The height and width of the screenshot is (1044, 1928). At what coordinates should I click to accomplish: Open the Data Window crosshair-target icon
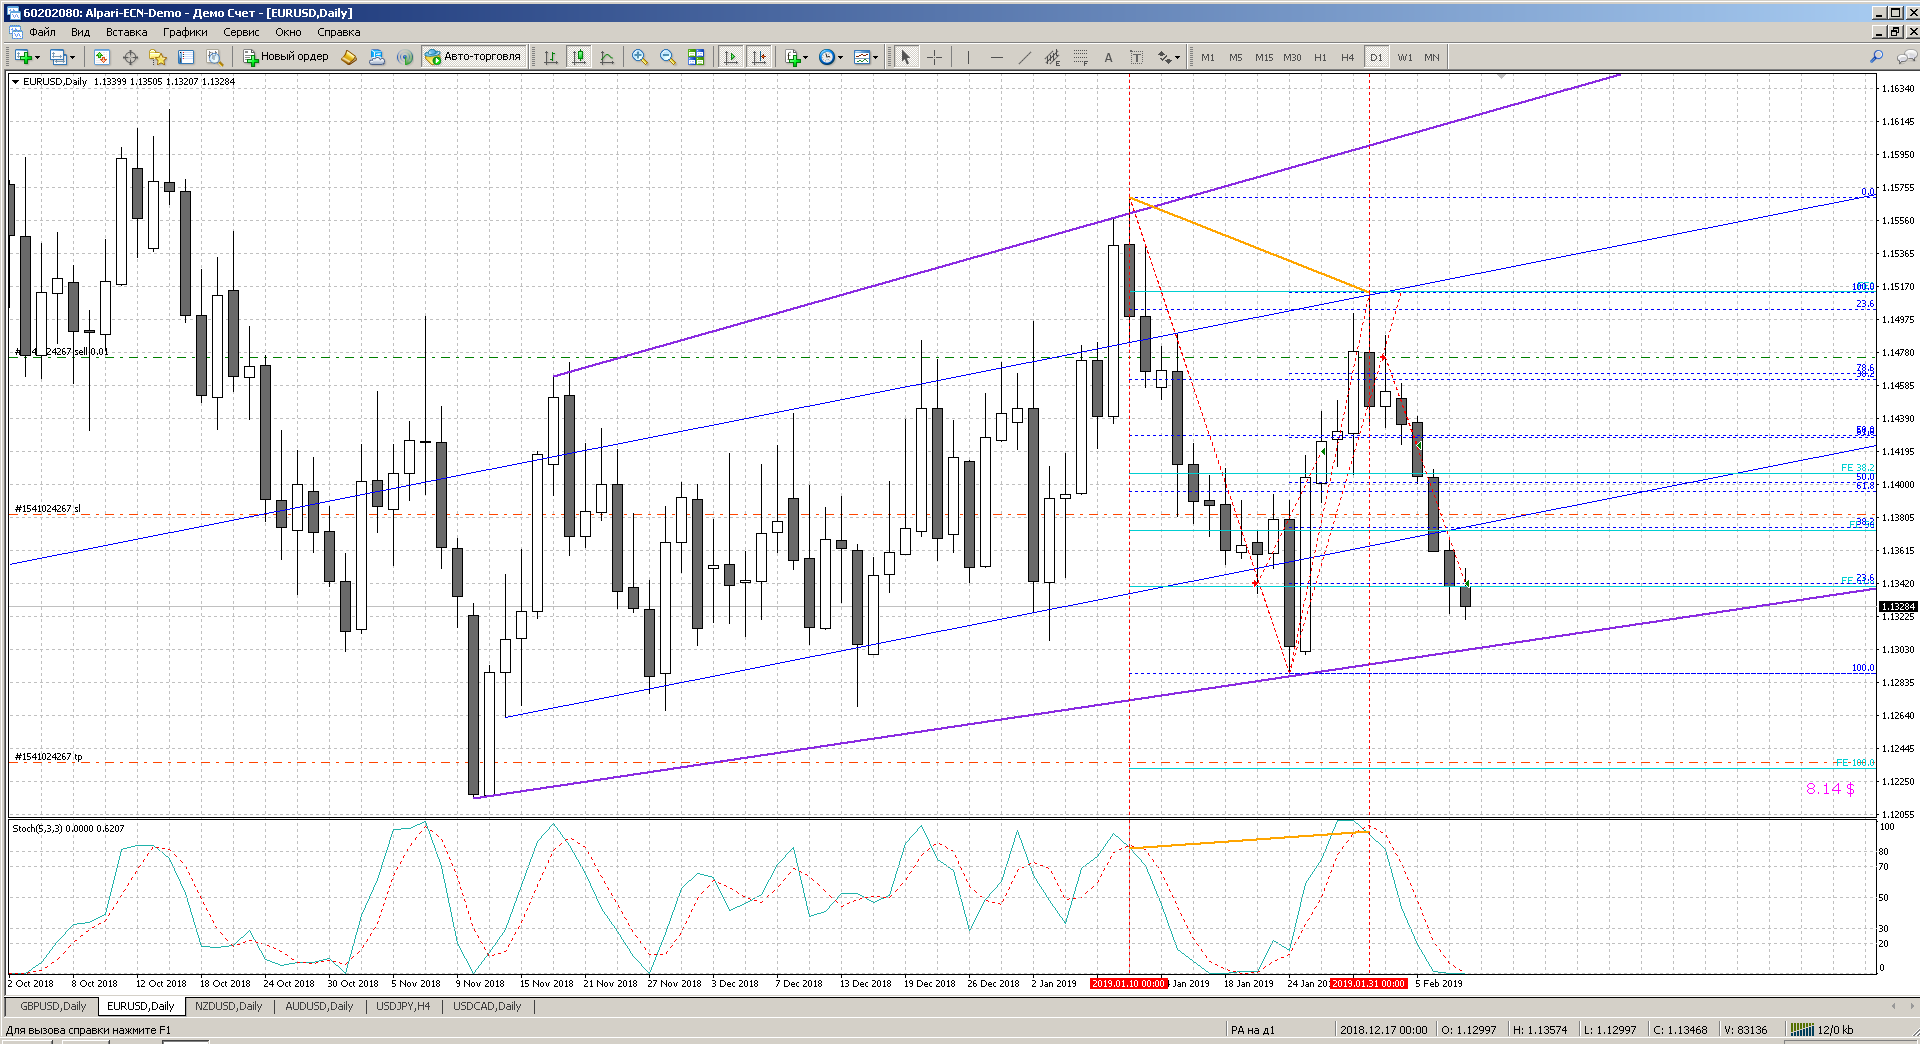(x=130, y=57)
